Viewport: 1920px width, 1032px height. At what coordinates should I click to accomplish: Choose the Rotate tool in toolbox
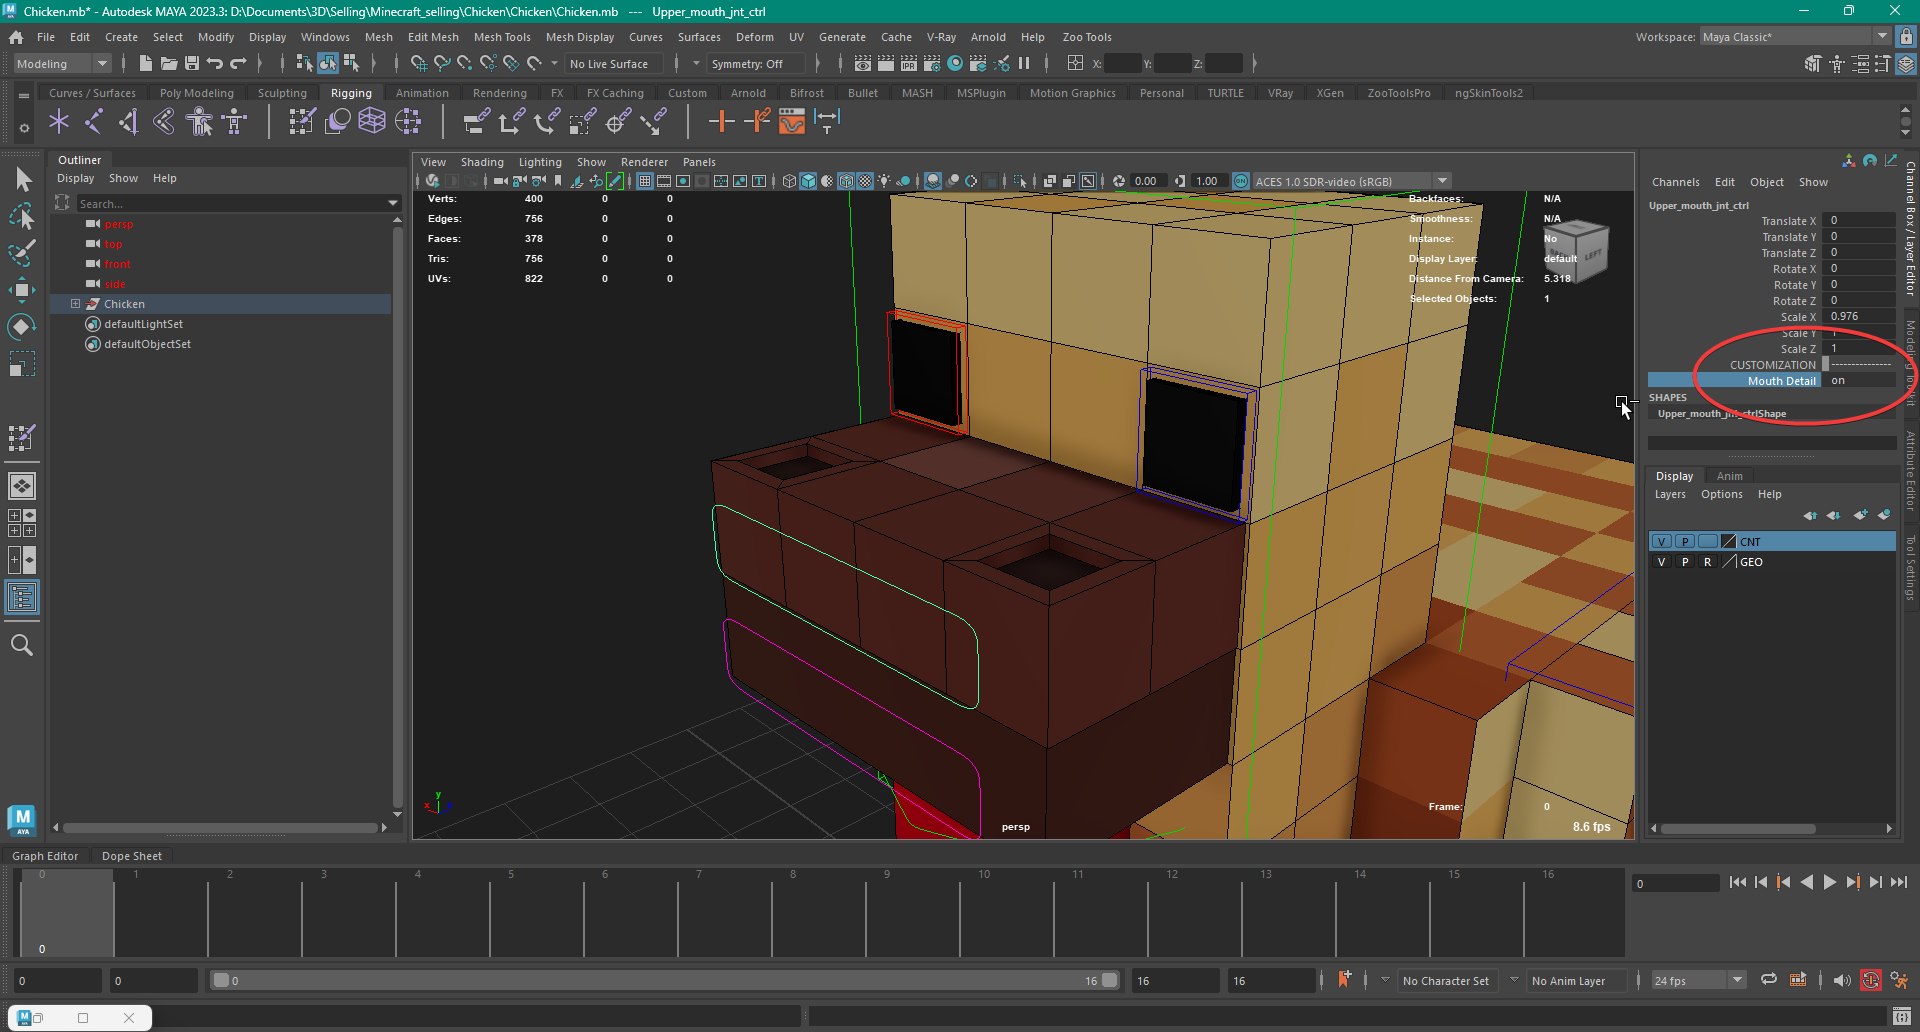click(x=22, y=327)
